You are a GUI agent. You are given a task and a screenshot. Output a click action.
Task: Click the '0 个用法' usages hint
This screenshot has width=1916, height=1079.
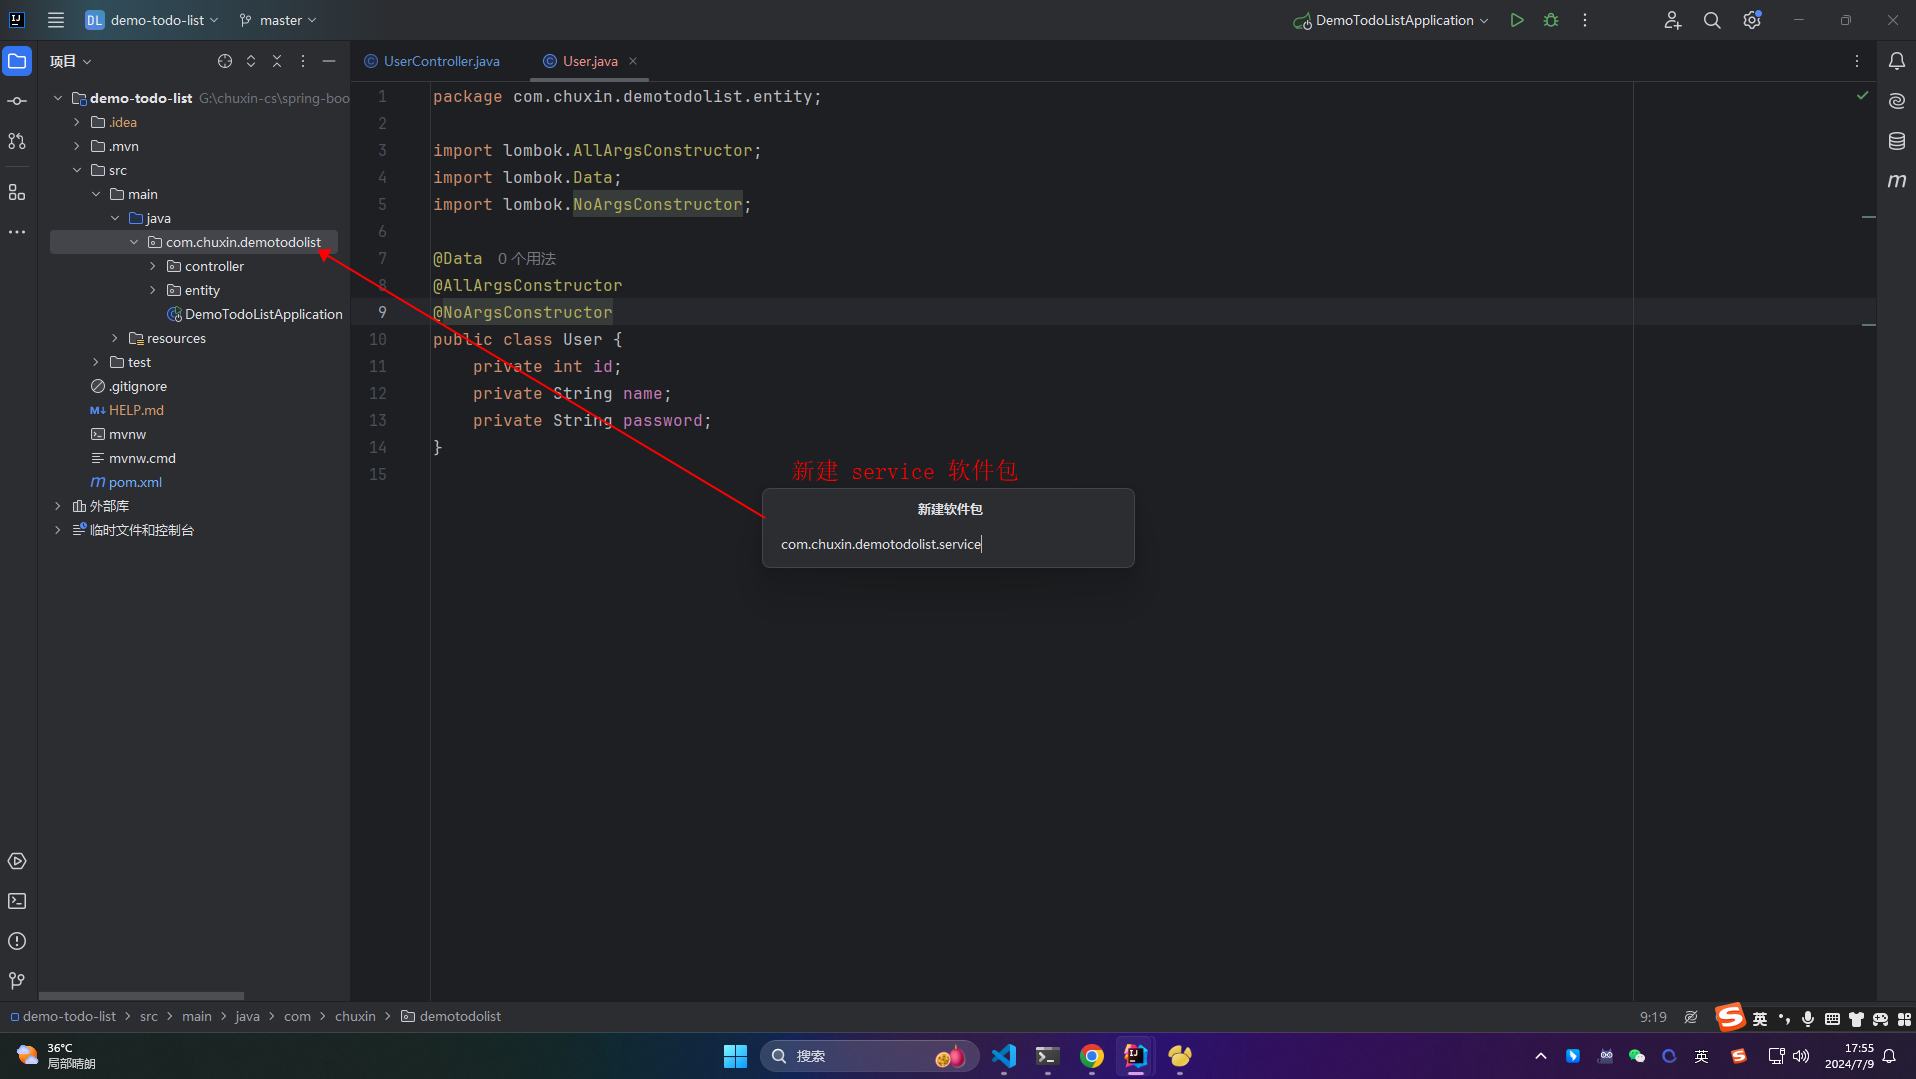click(x=527, y=259)
